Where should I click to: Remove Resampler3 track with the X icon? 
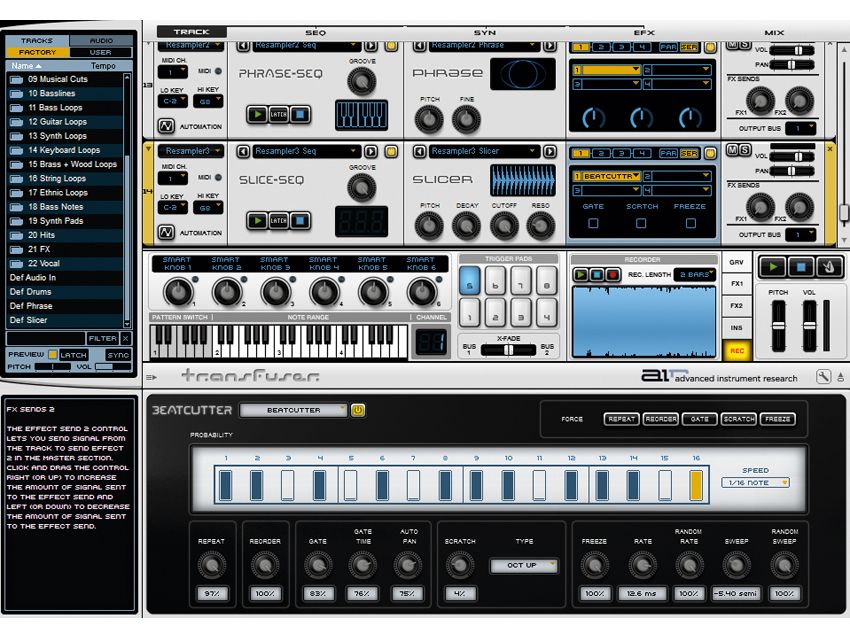click(x=830, y=148)
